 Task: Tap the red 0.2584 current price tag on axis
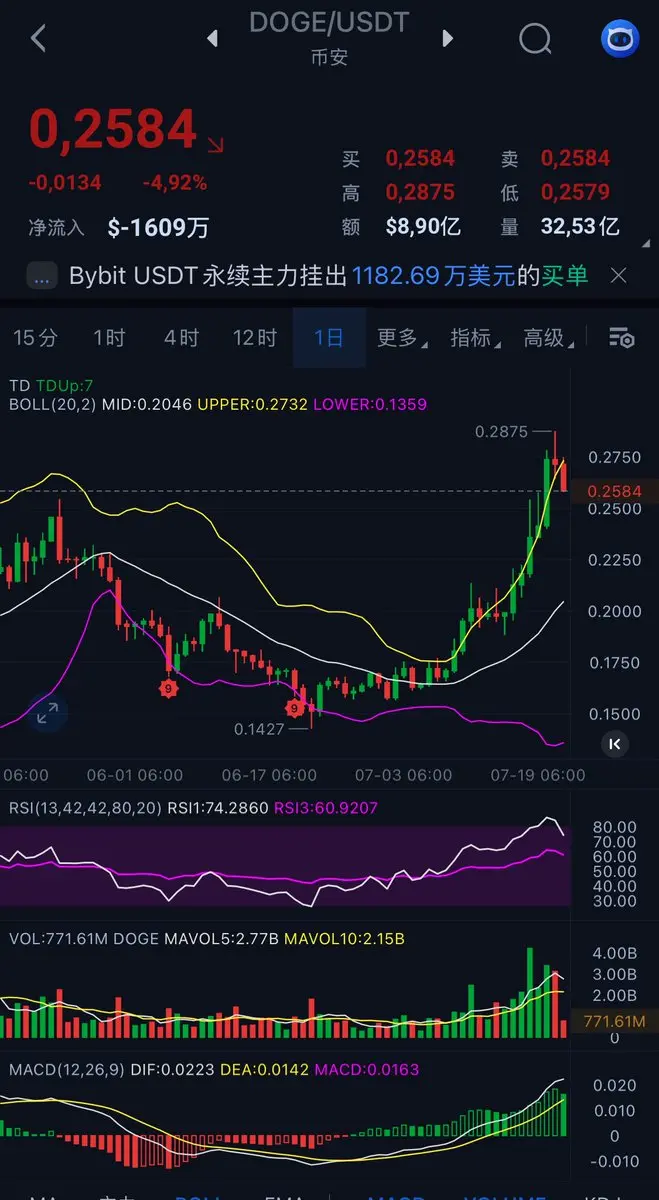coord(615,491)
